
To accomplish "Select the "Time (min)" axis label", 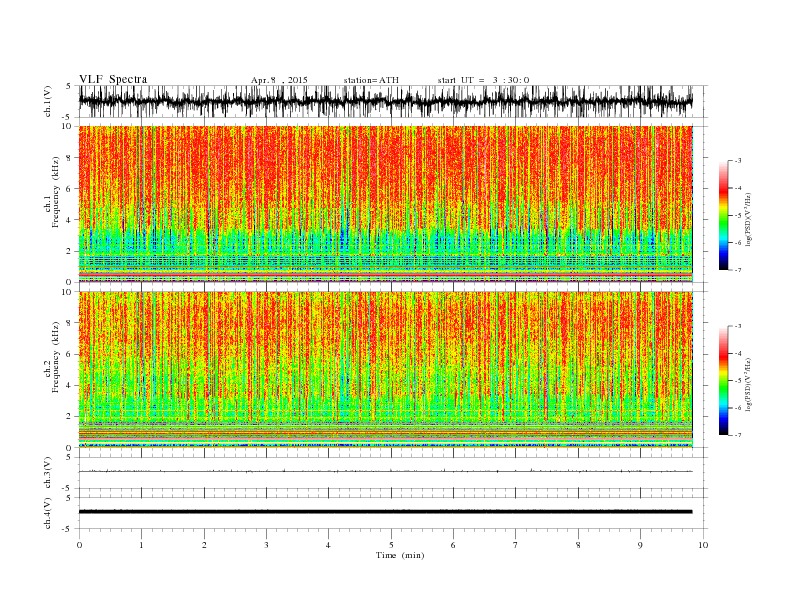I will pyautogui.click(x=400, y=555).
